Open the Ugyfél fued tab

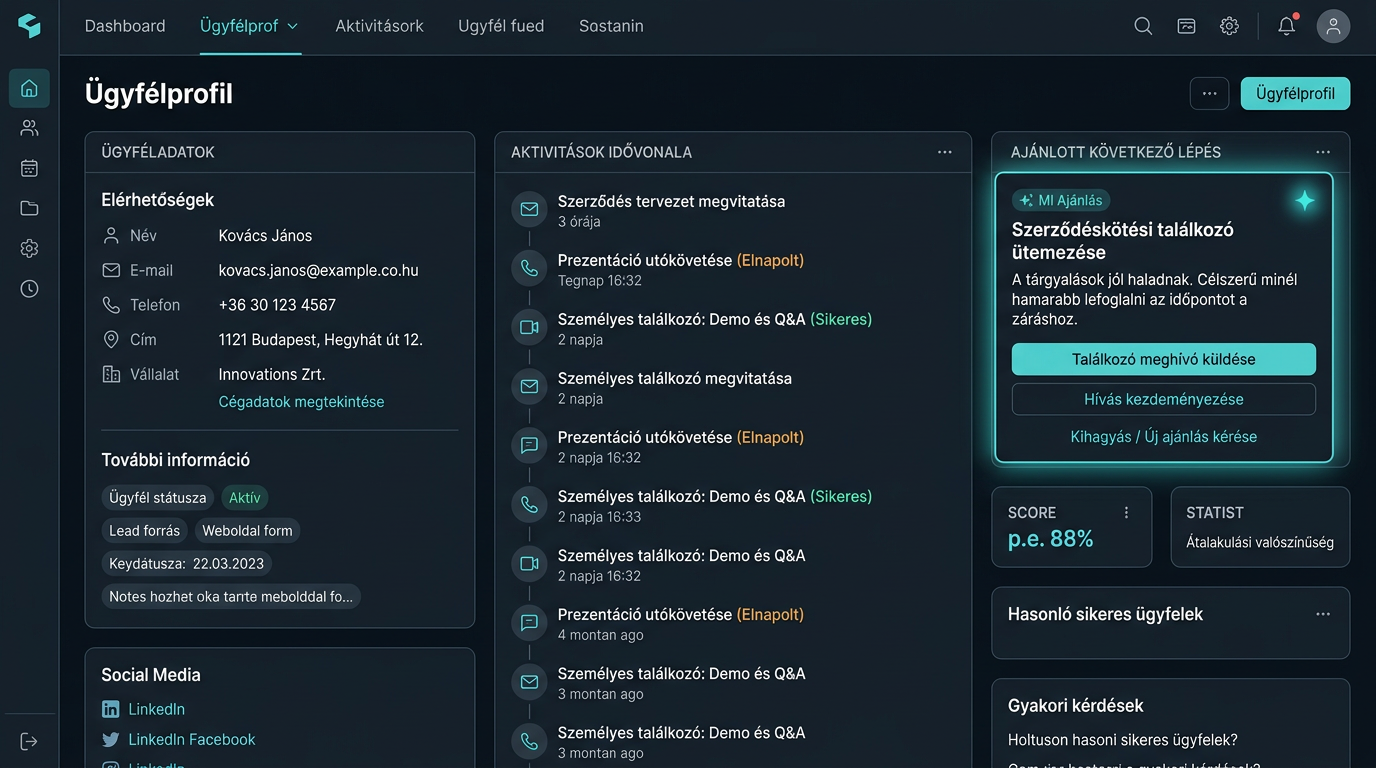click(501, 26)
